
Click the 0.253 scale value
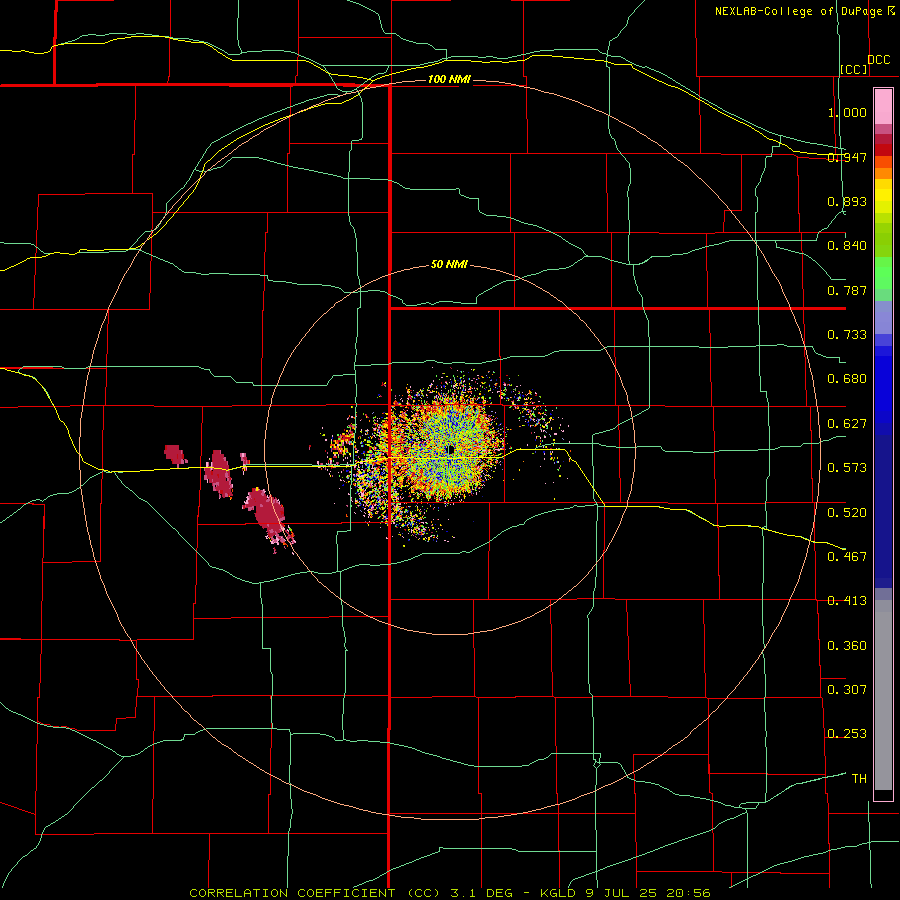[847, 734]
